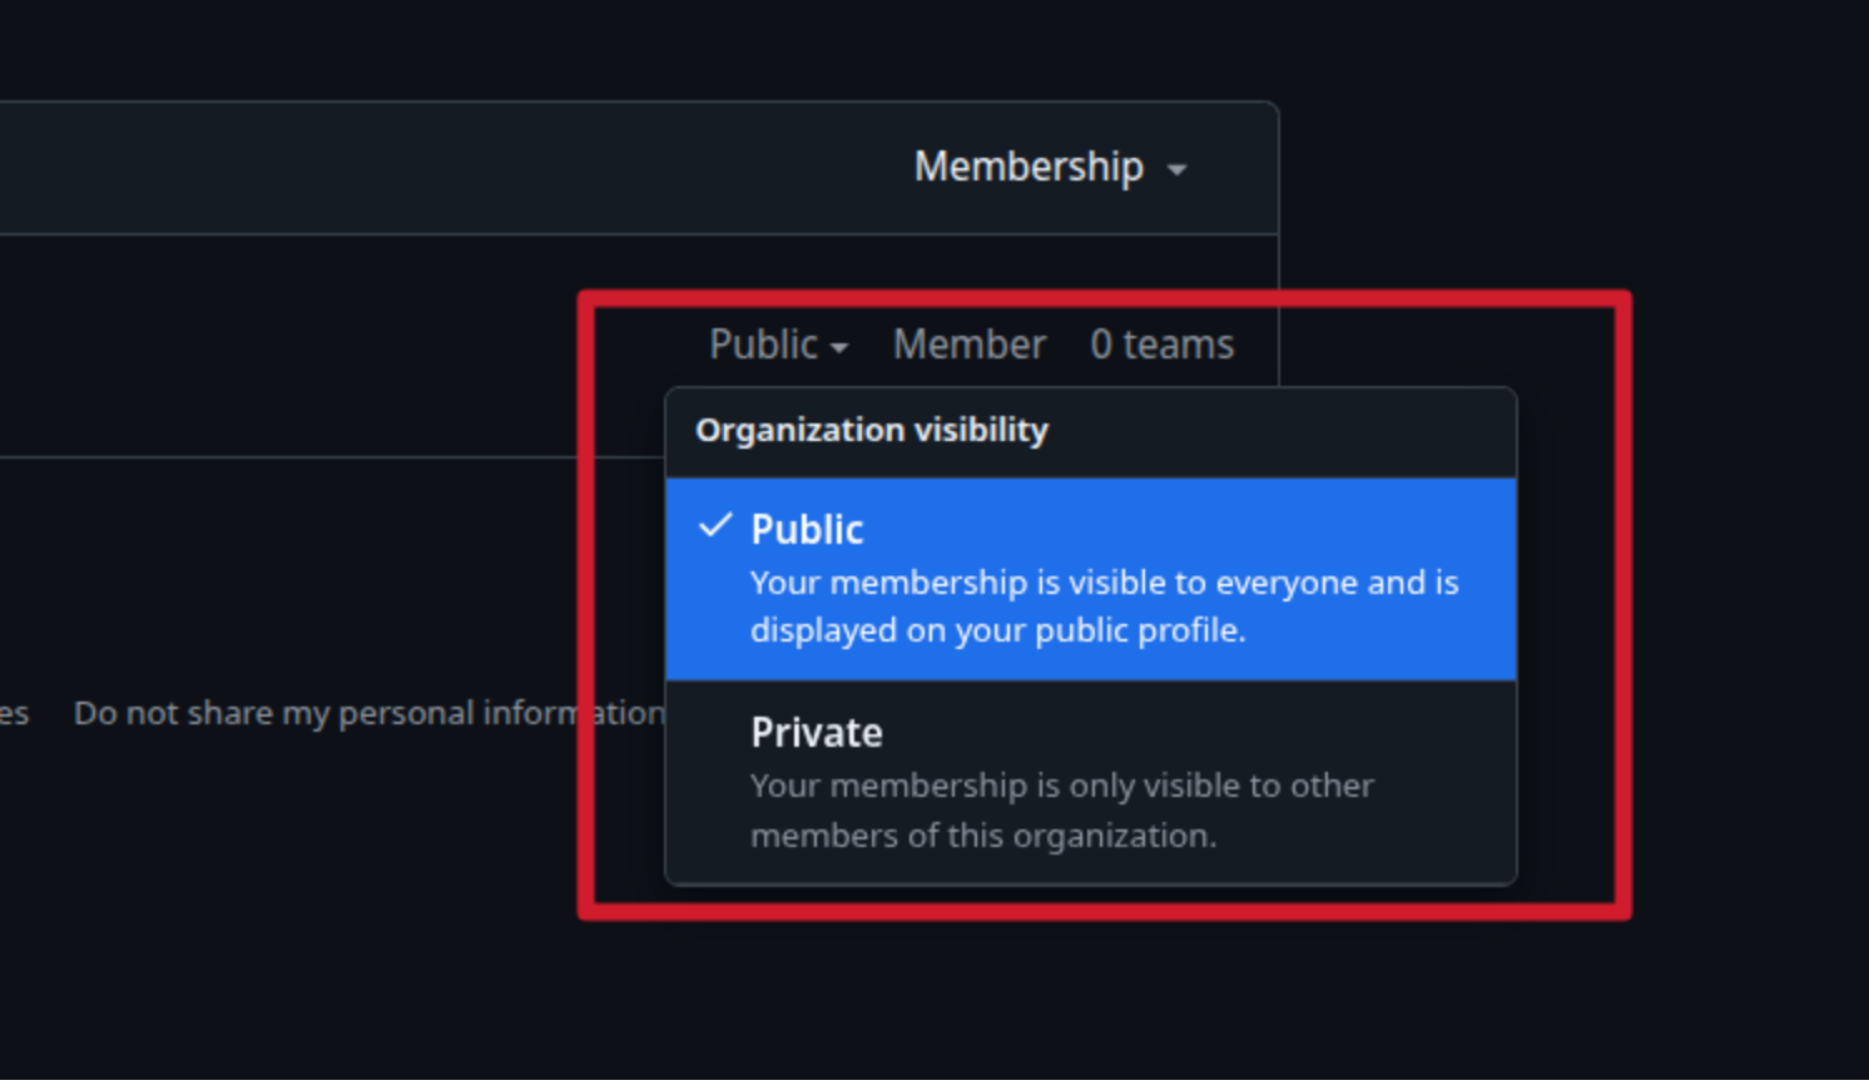Click "visible to everyone" description under Public
1869x1080 pixels.
tap(1104, 582)
